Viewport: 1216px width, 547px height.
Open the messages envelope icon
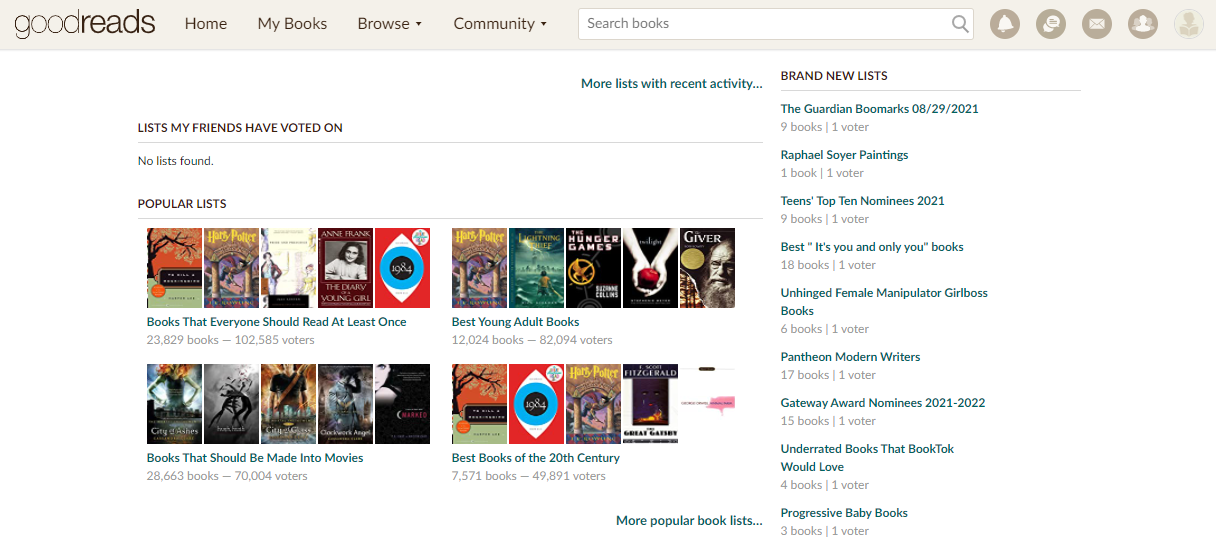[x=1097, y=24]
